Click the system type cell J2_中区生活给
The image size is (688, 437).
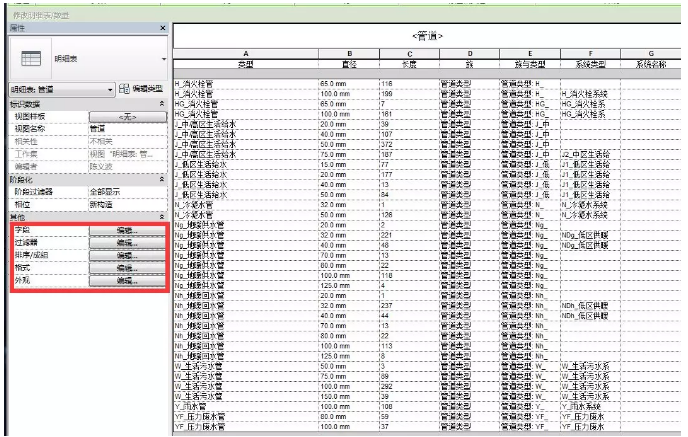(591, 154)
